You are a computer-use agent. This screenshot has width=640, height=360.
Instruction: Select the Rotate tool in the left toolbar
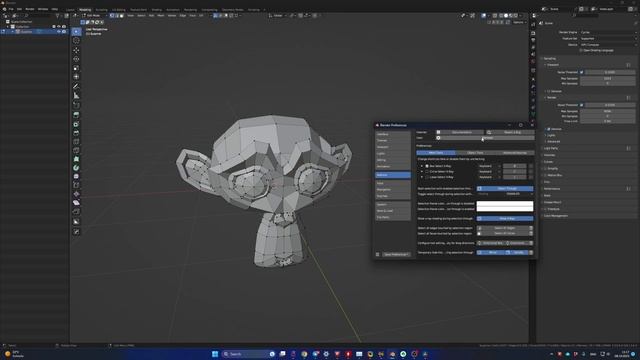[x=76, y=59]
